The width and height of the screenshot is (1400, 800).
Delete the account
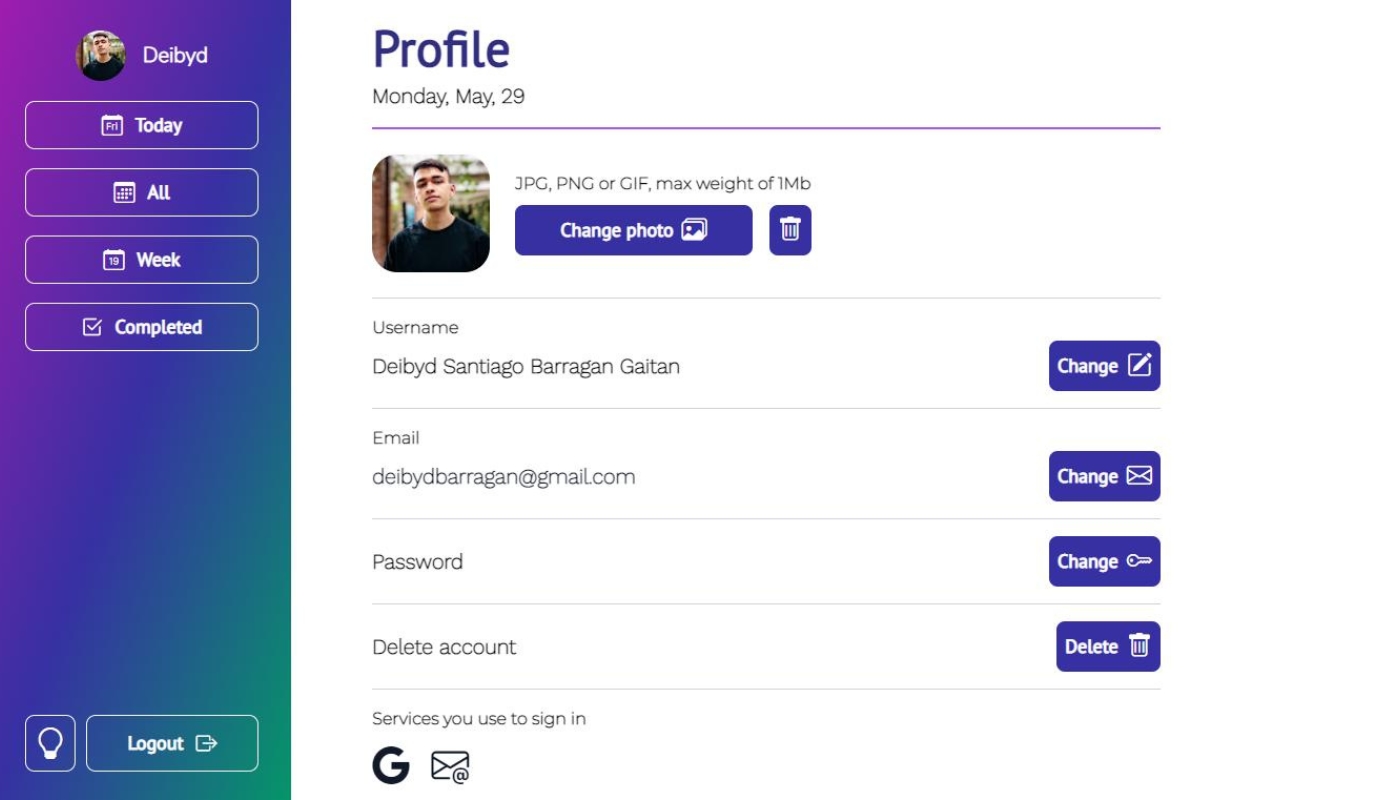coord(1108,646)
